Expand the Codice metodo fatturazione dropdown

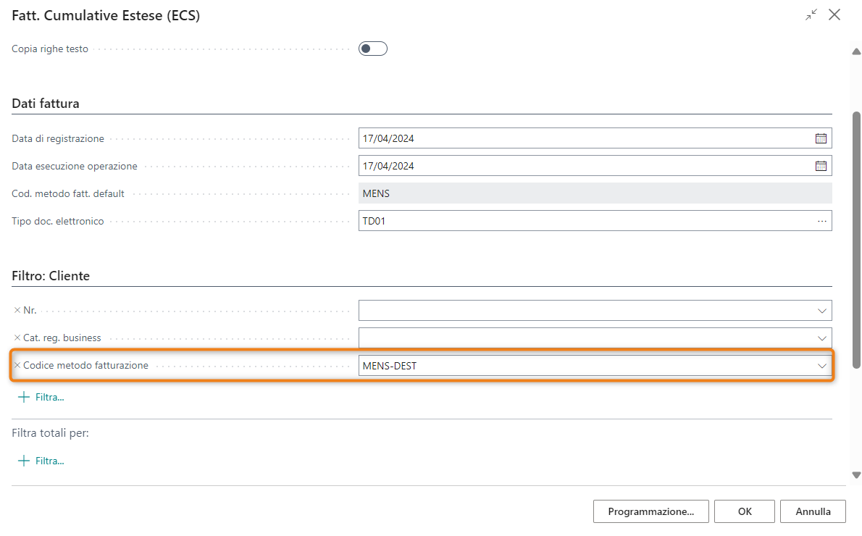coord(822,366)
